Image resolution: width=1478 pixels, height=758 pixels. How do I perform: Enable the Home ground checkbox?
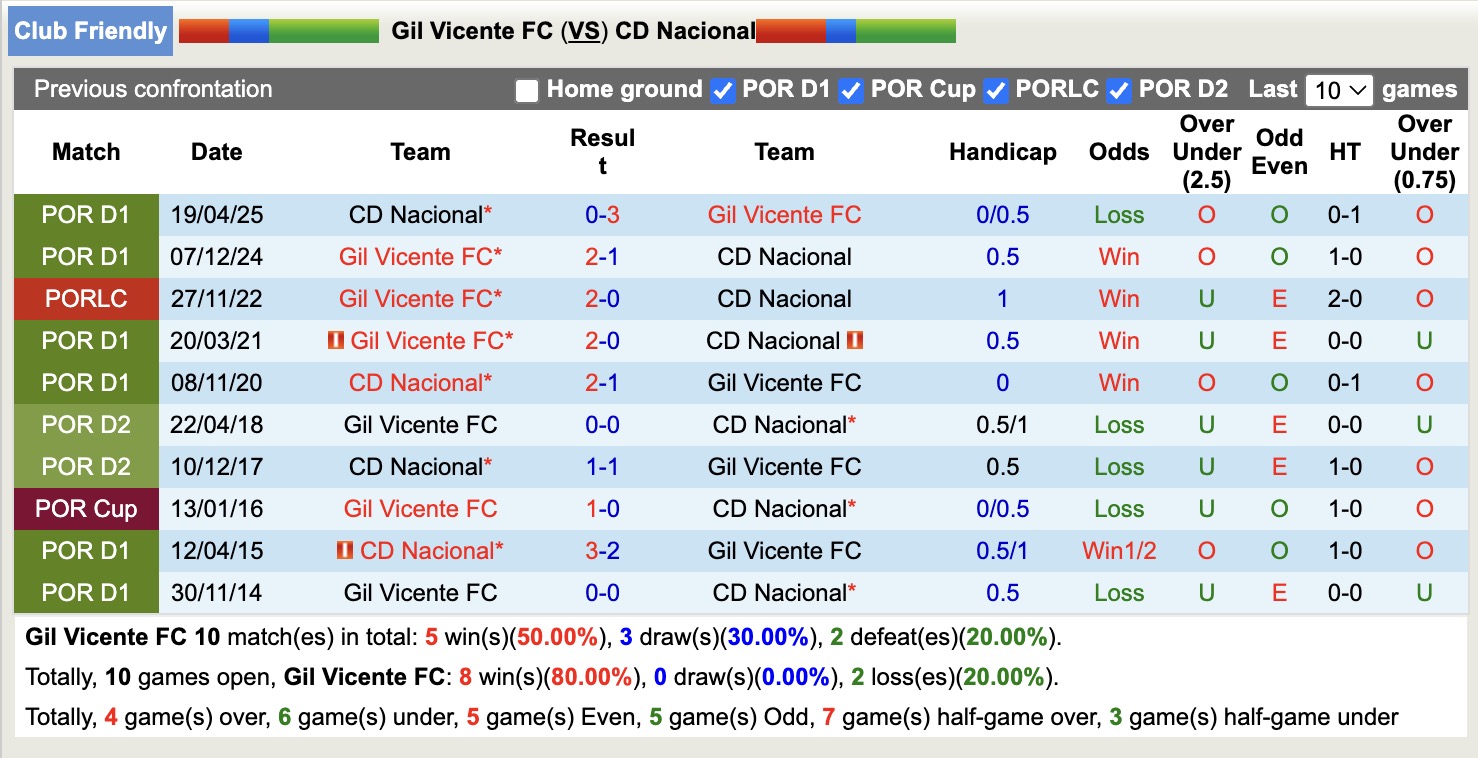tap(525, 90)
